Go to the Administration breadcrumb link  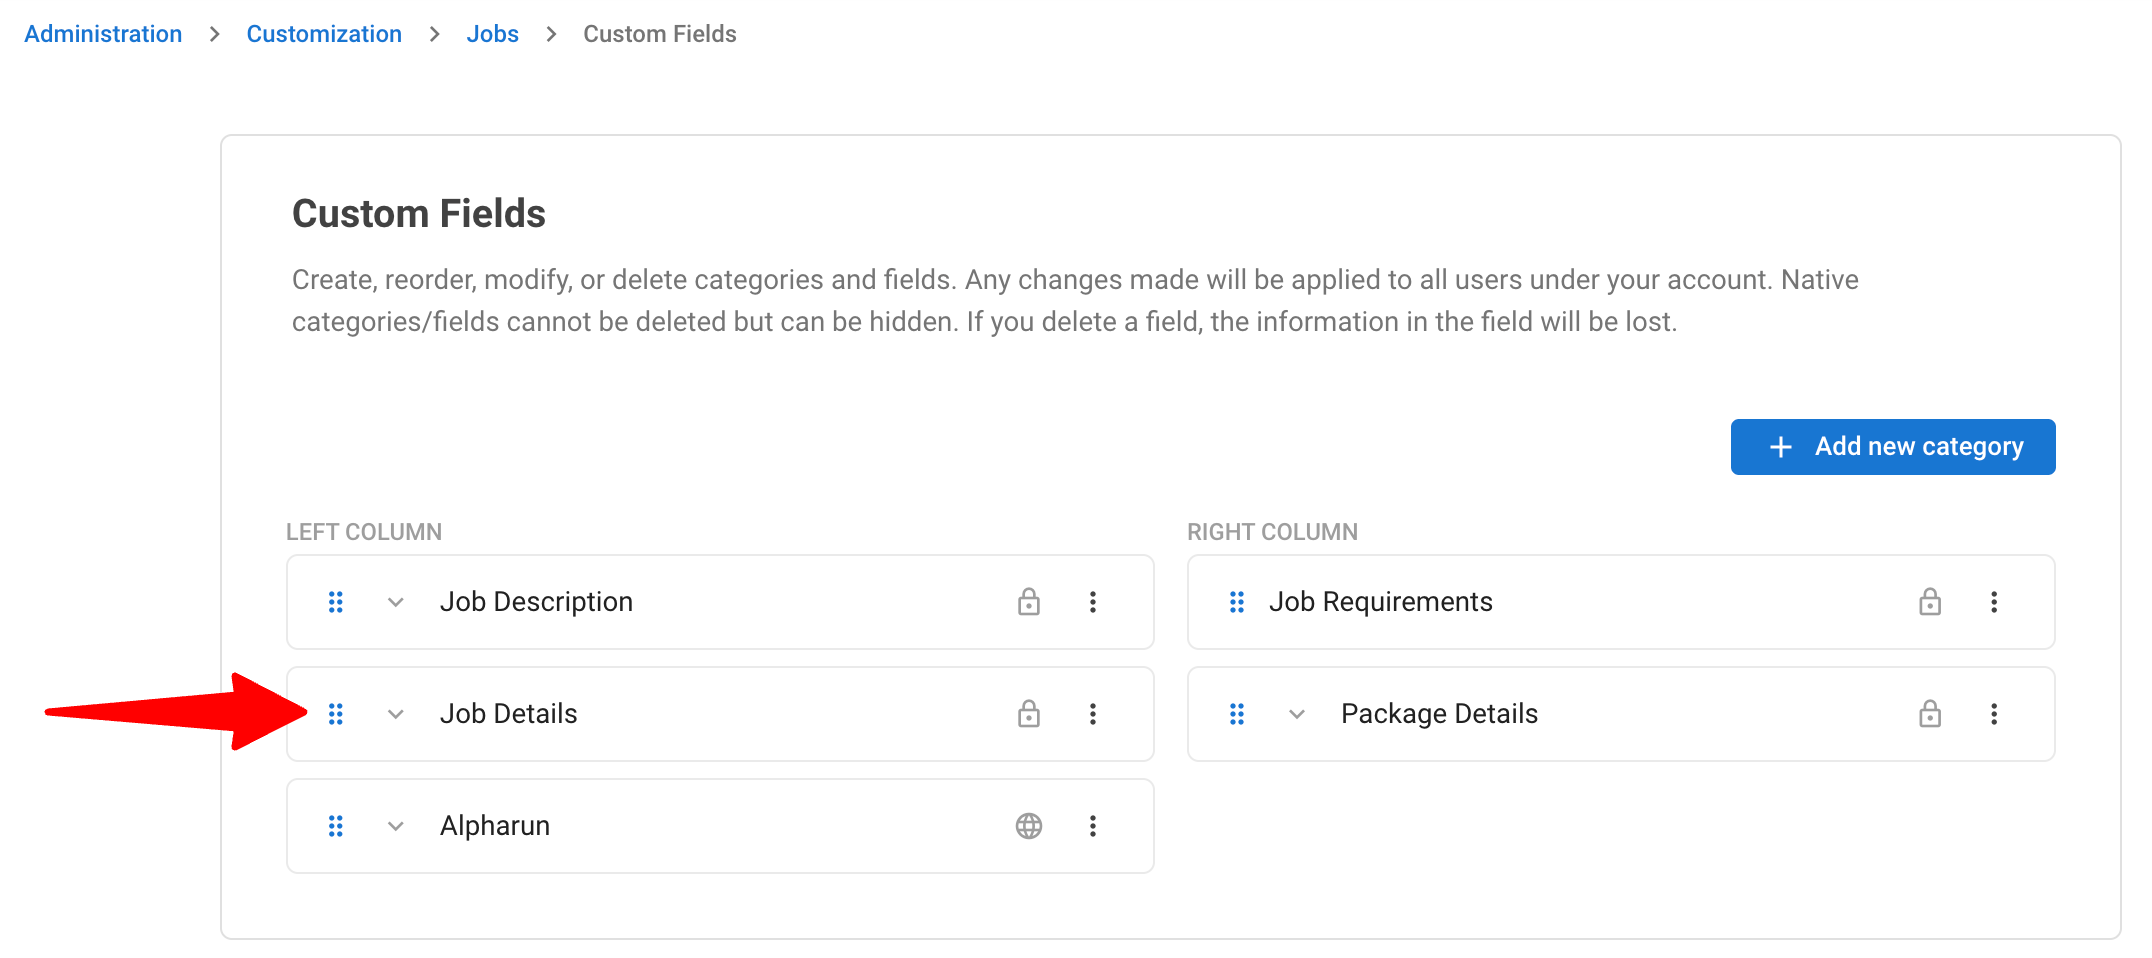(103, 34)
